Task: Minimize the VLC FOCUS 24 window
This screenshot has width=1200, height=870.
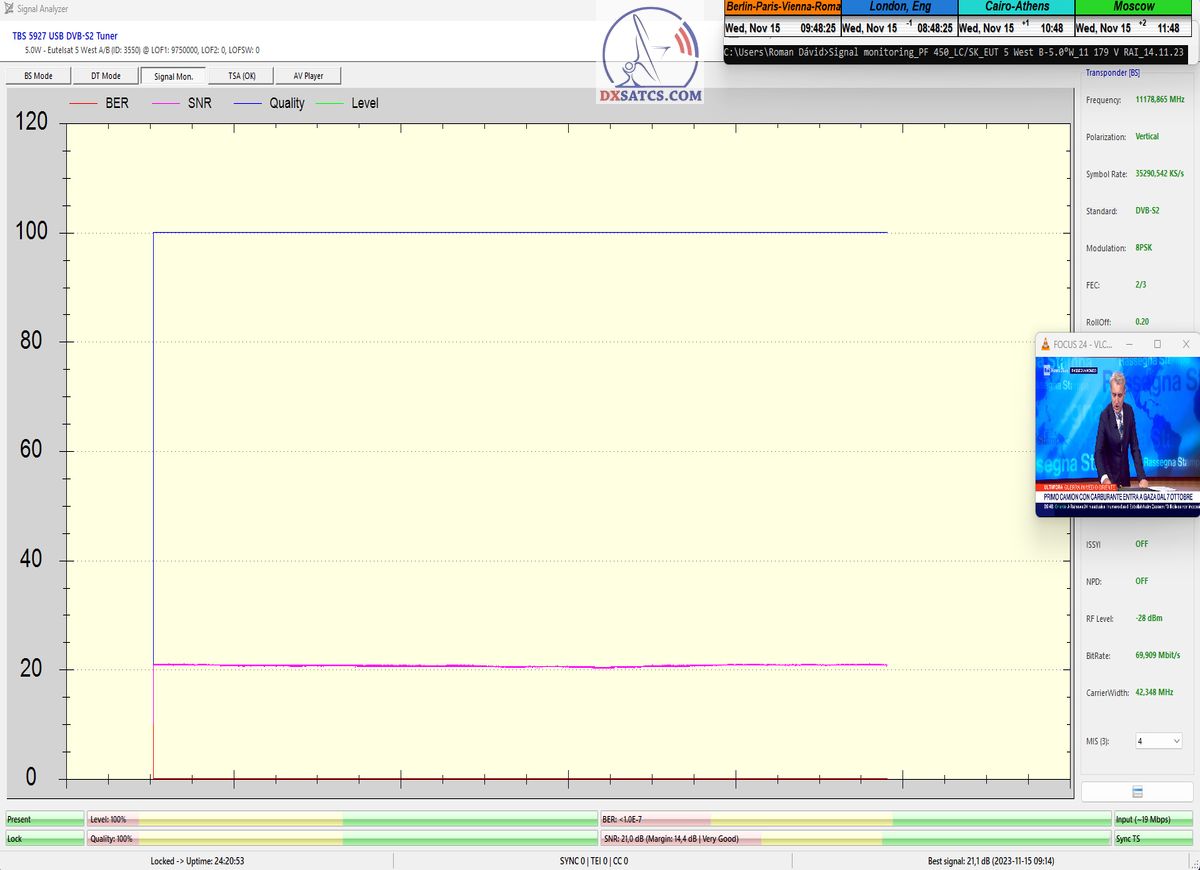Action: (x=1129, y=344)
